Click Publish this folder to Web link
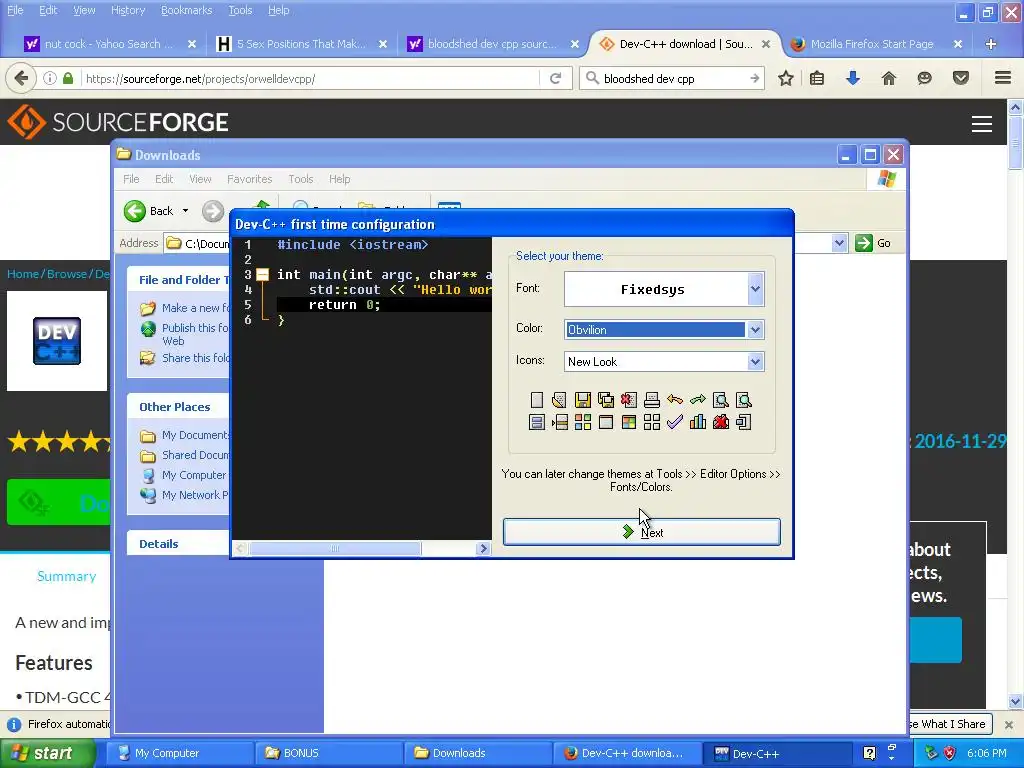 [195, 334]
